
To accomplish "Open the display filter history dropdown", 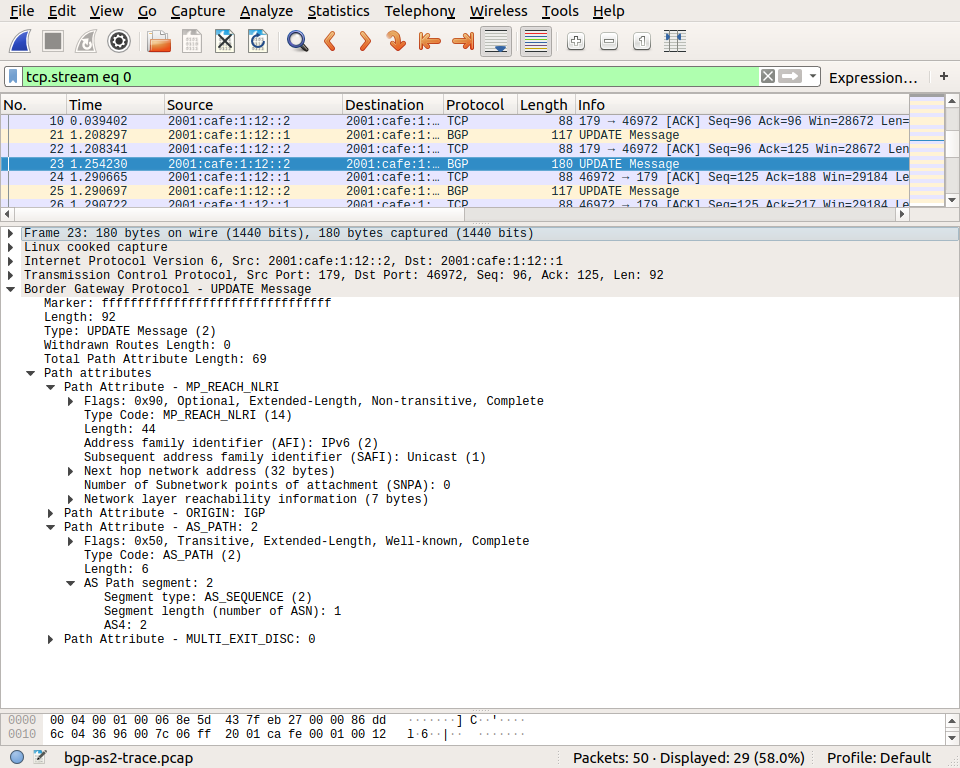I will [x=812, y=77].
